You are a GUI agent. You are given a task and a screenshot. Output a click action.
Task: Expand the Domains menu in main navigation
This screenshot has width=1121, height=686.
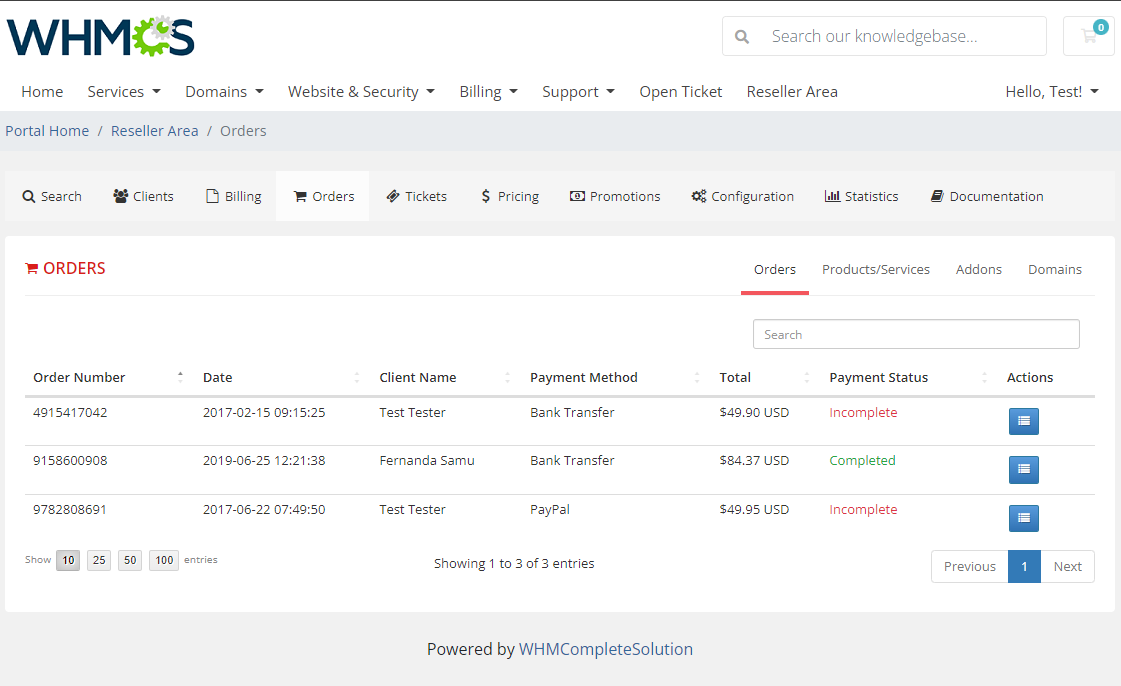(224, 91)
